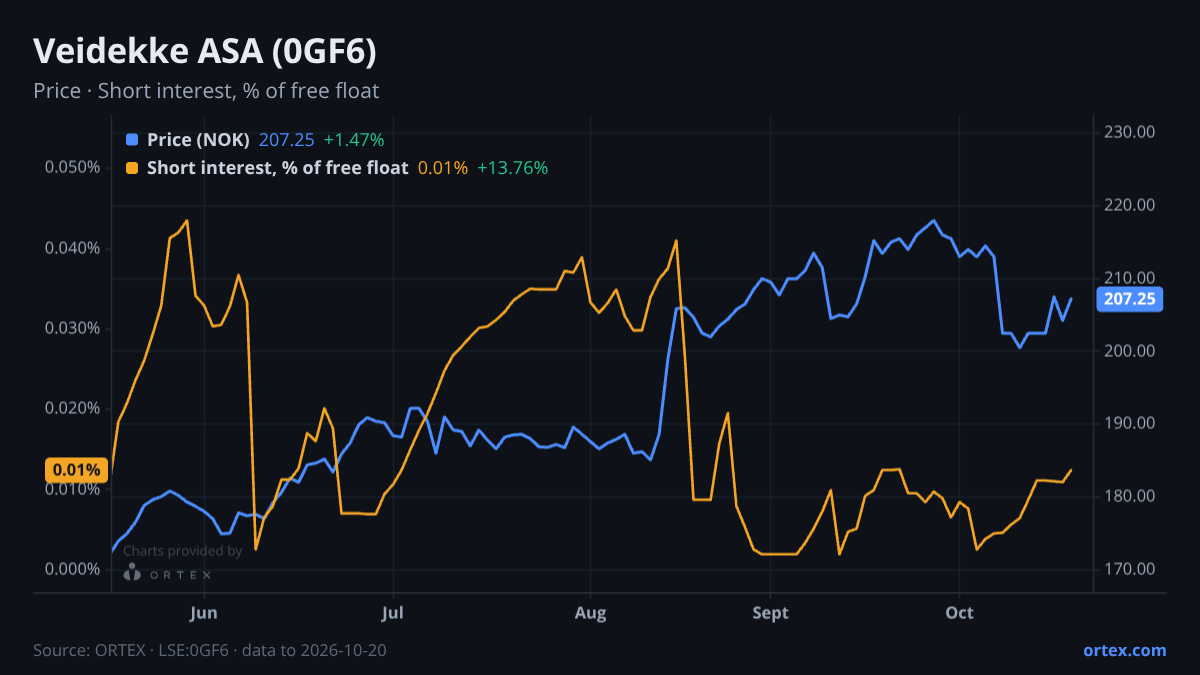Image resolution: width=1200 pixels, height=675 pixels.
Task: Click the 0.050% left axis label
Action: point(73,167)
